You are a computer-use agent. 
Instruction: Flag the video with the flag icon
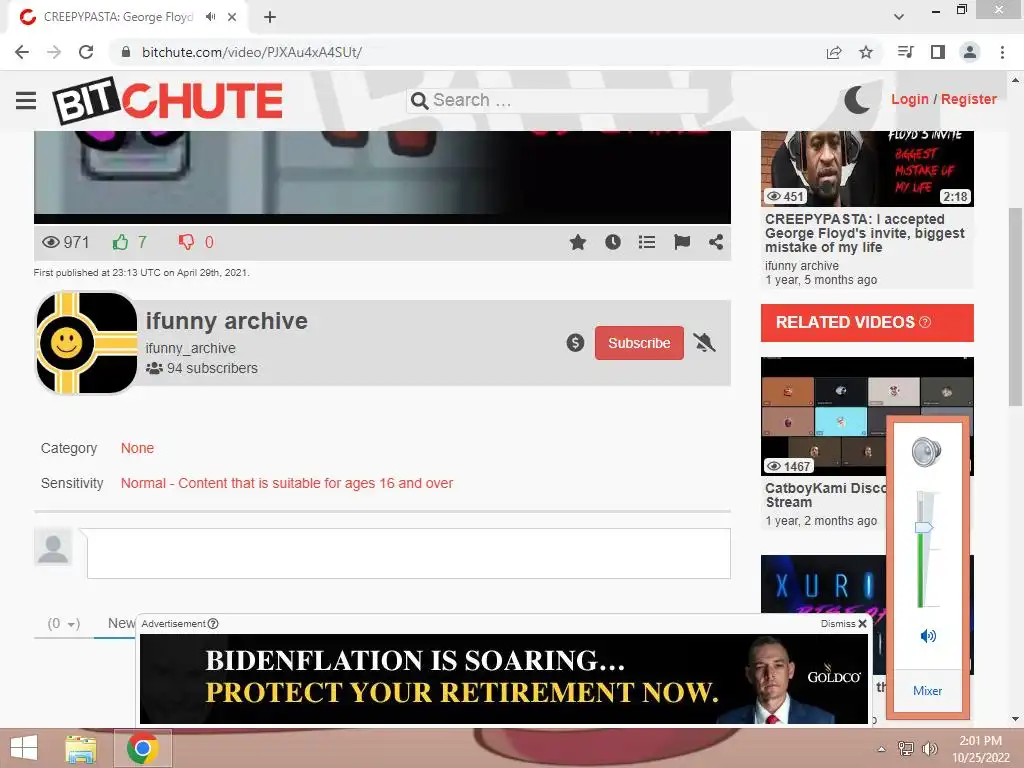click(682, 242)
